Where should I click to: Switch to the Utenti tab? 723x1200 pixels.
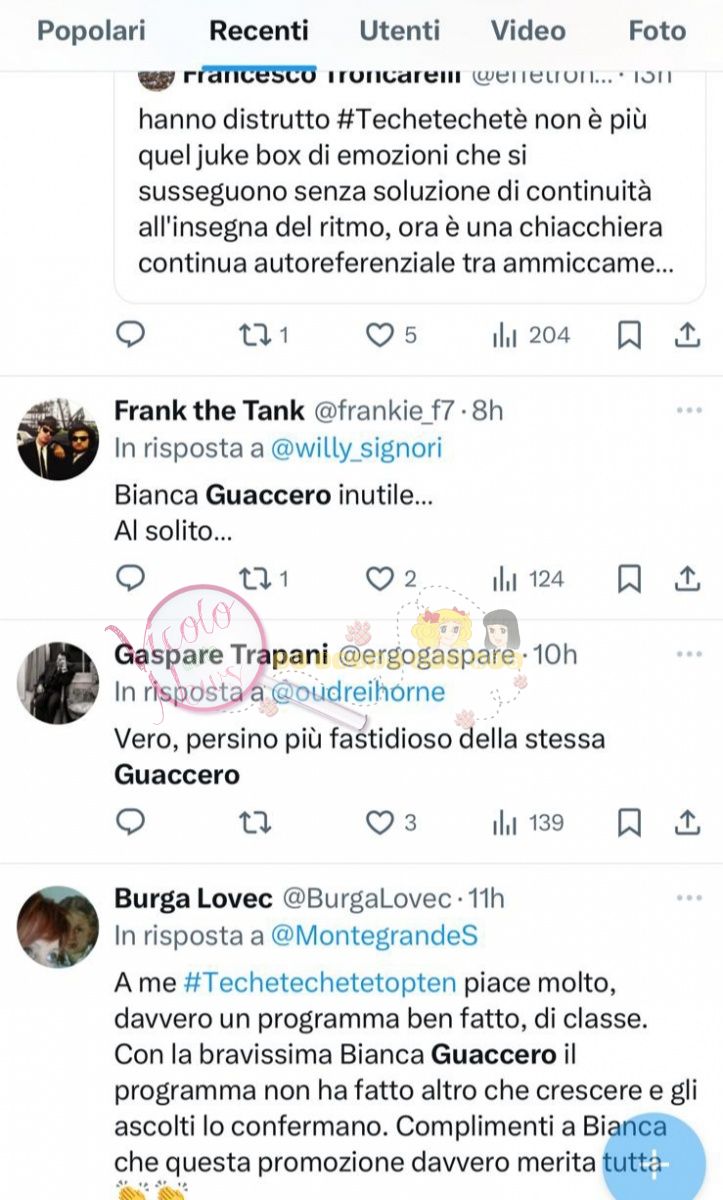coord(400,31)
